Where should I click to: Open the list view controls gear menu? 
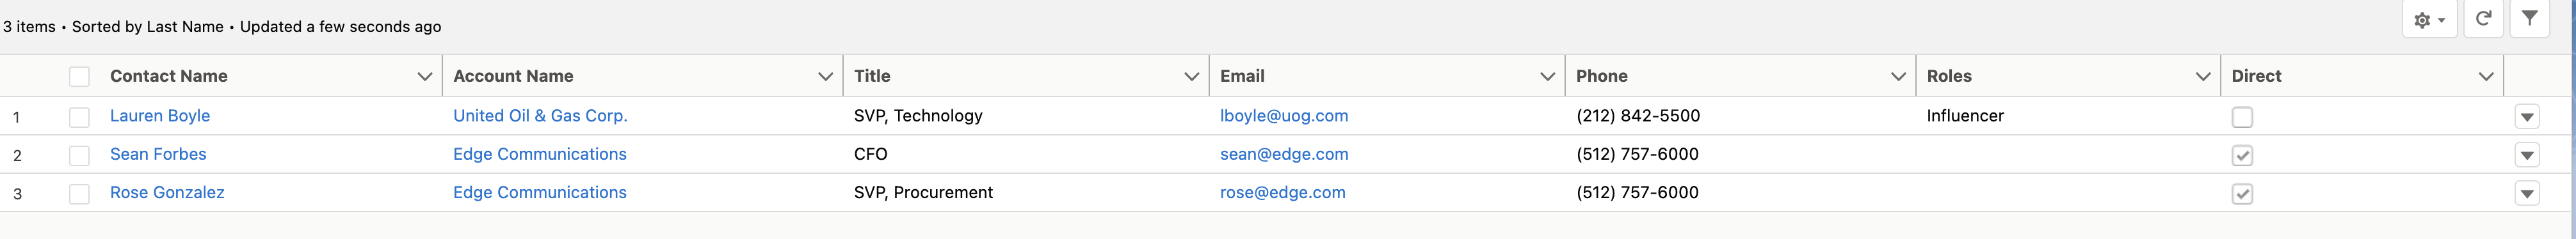coord(2429,19)
